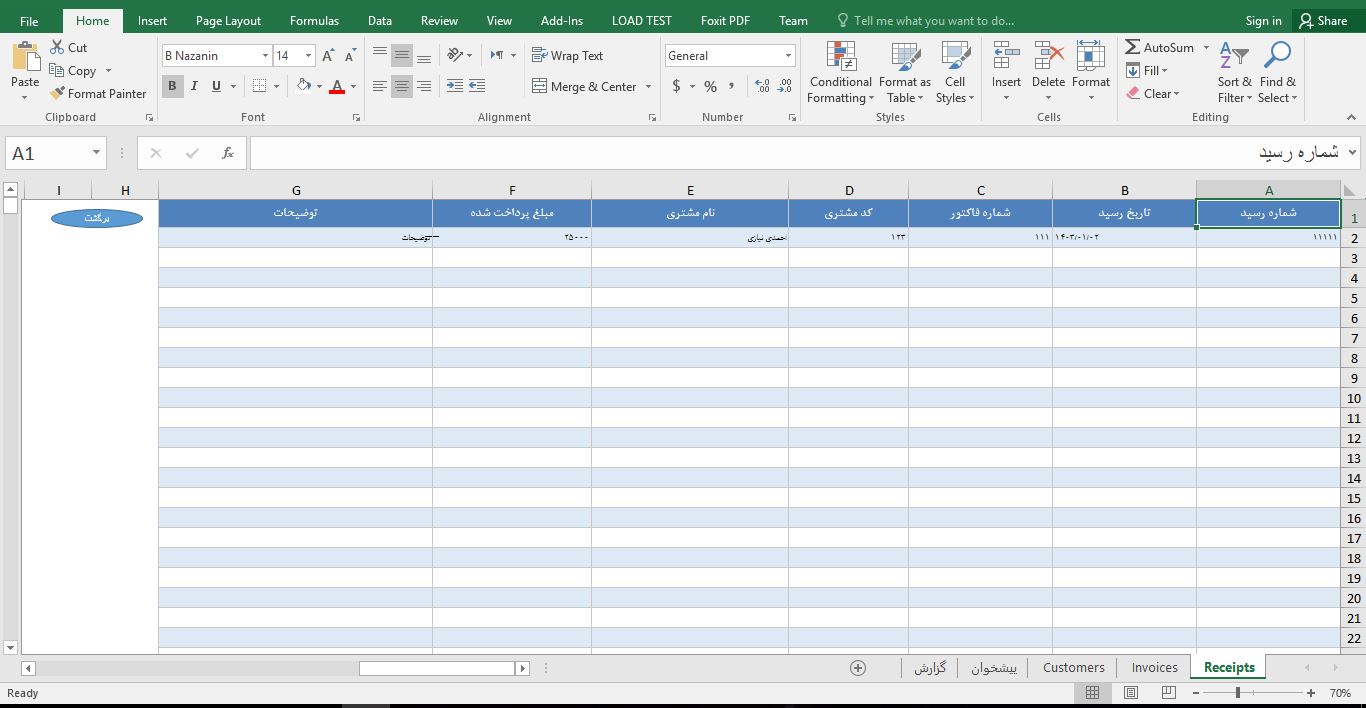The width and height of the screenshot is (1366, 708).
Task: Open the AutoSum dropdown arrow
Action: [1206, 47]
